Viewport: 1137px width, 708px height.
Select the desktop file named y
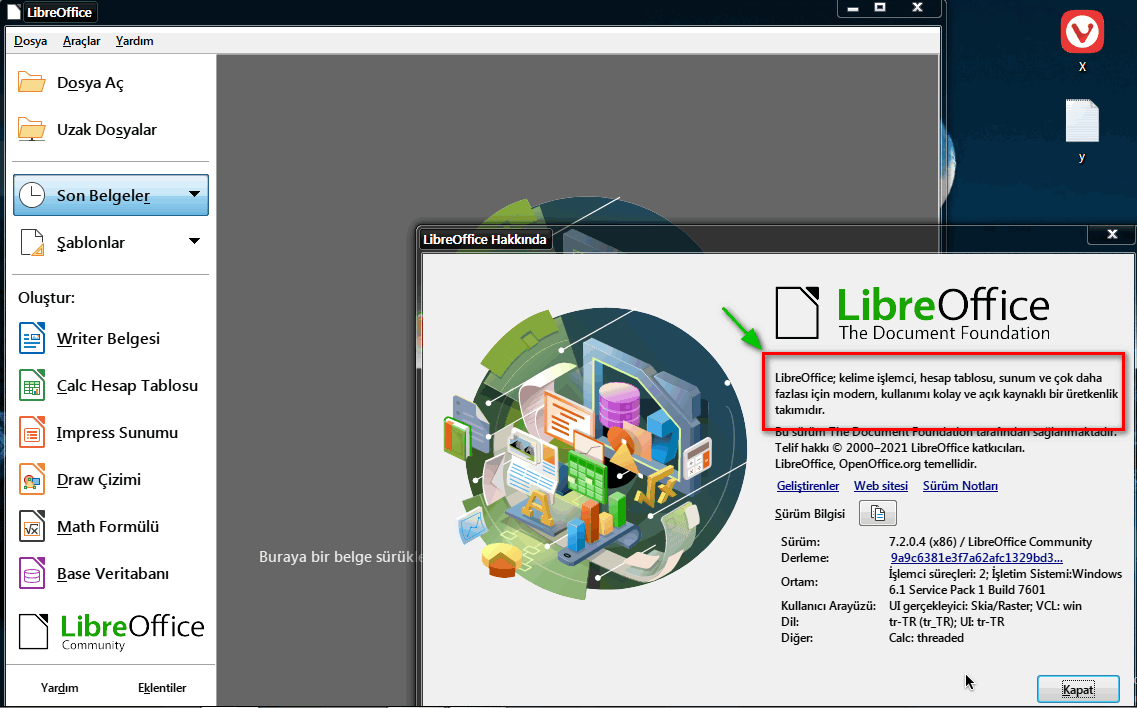coord(1082,120)
